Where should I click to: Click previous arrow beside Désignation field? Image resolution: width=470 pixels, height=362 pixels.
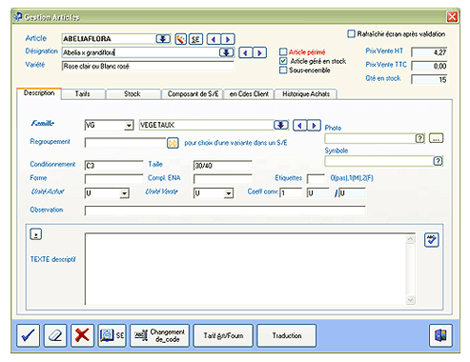pos(246,53)
